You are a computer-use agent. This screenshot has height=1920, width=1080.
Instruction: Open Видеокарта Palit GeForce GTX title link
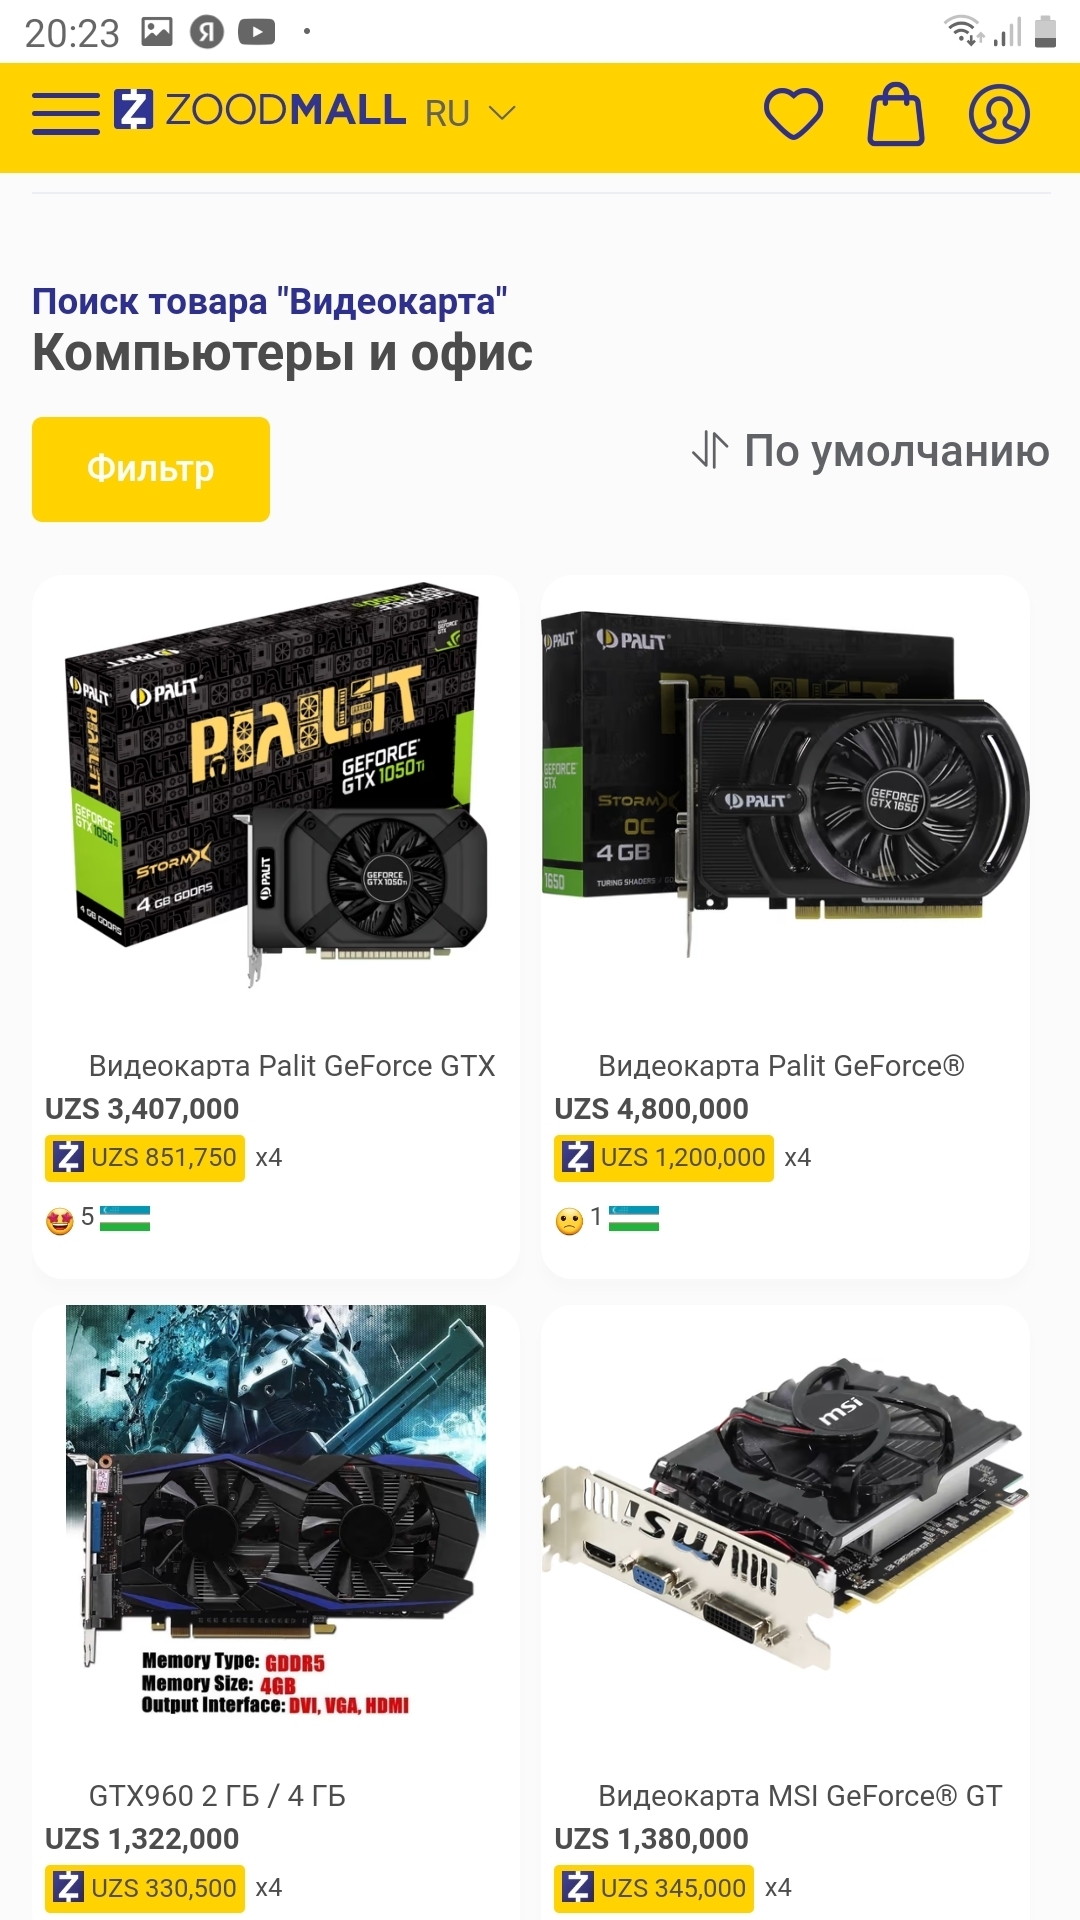pos(292,1066)
